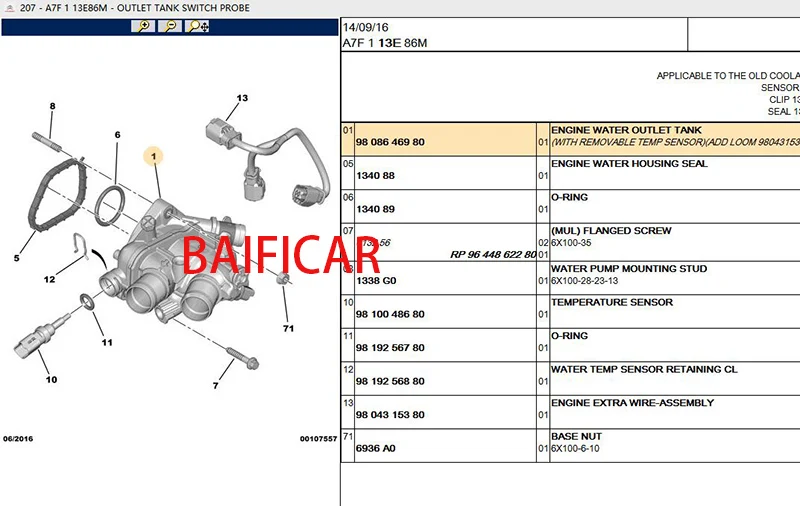The width and height of the screenshot is (800, 506).
Task: Select diagram callout number 8
Action: click(x=53, y=106)
